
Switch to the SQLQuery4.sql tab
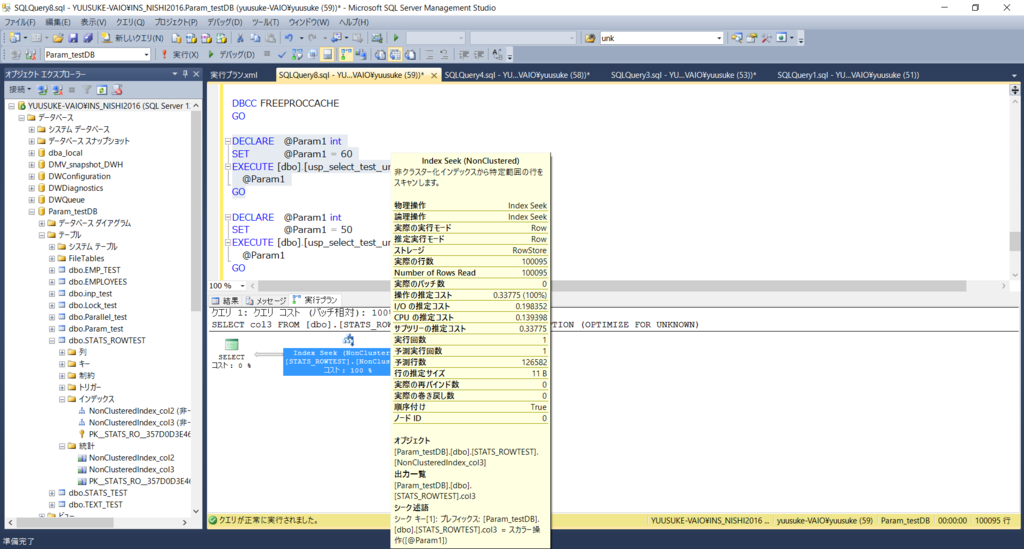tap(517, 75)
